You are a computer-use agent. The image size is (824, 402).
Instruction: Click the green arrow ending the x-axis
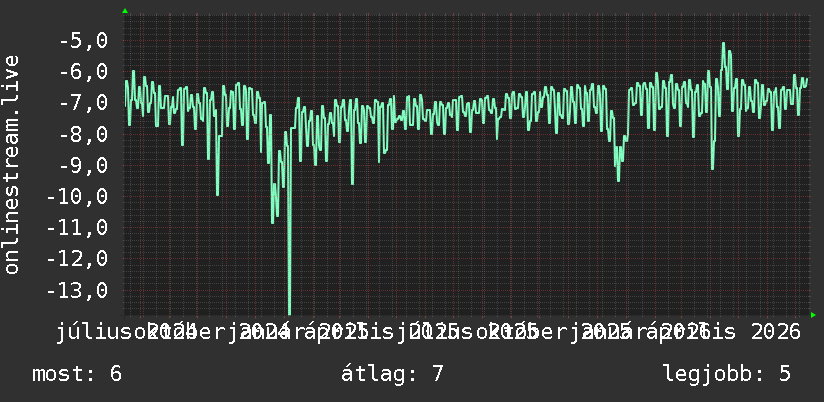[813, 315]
